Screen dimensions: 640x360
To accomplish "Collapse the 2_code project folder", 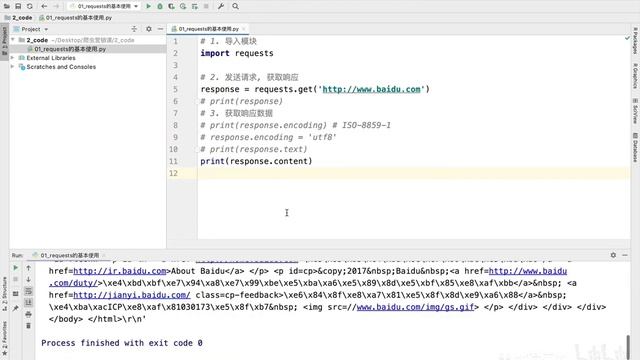I will click(x=13, y=40).
